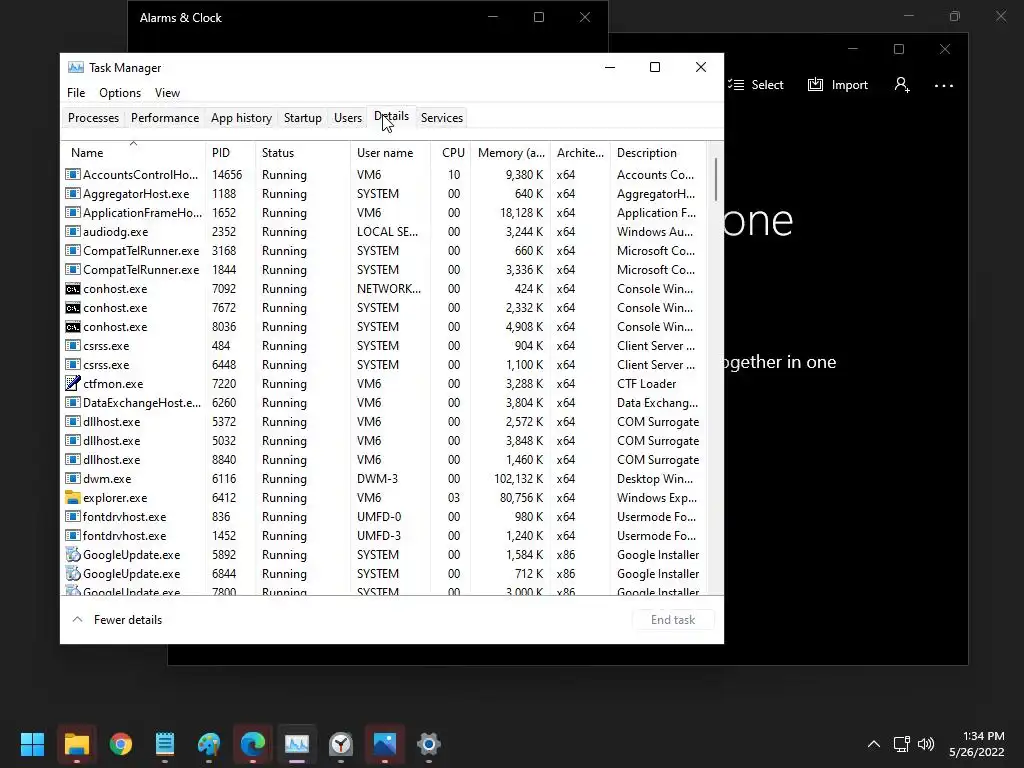Sort by the Architecture column header
This screenshot has height=768, width=1024.
point(580,153)
